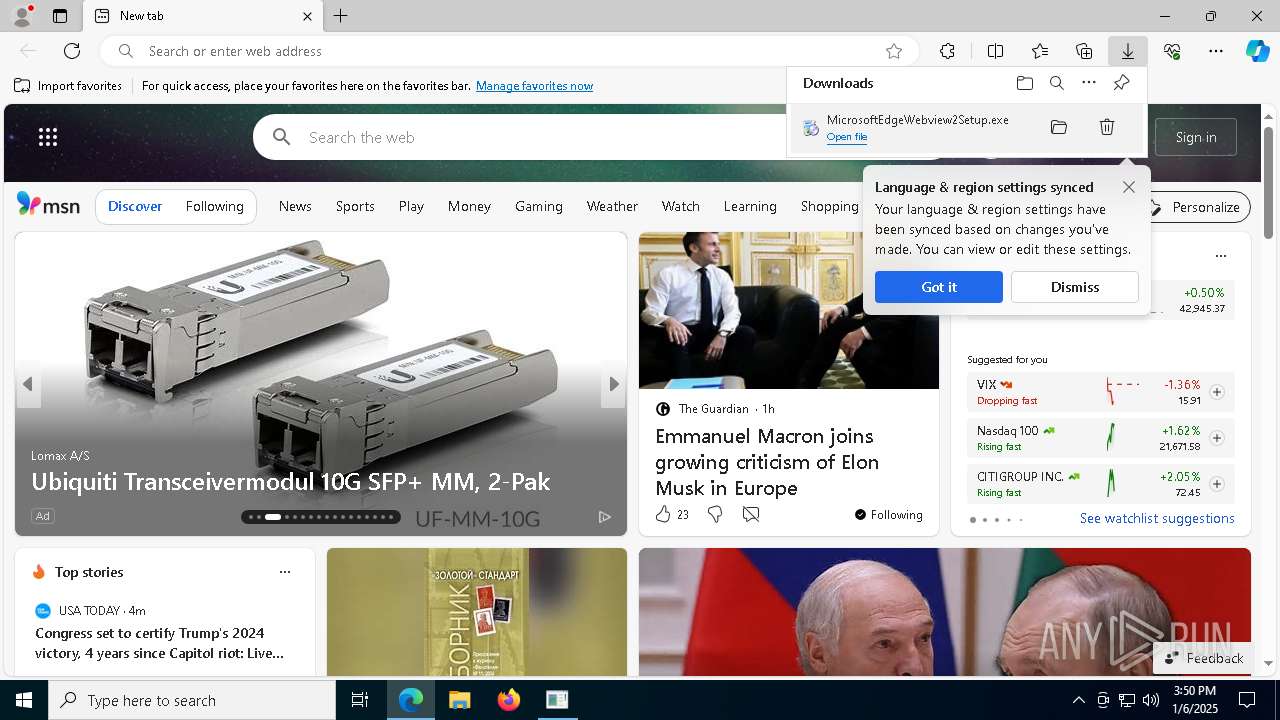The width and height of the screenshot is (1280, 720).
Task: Open Emmanuel Macron article headline
Action: tap(767, 462)
